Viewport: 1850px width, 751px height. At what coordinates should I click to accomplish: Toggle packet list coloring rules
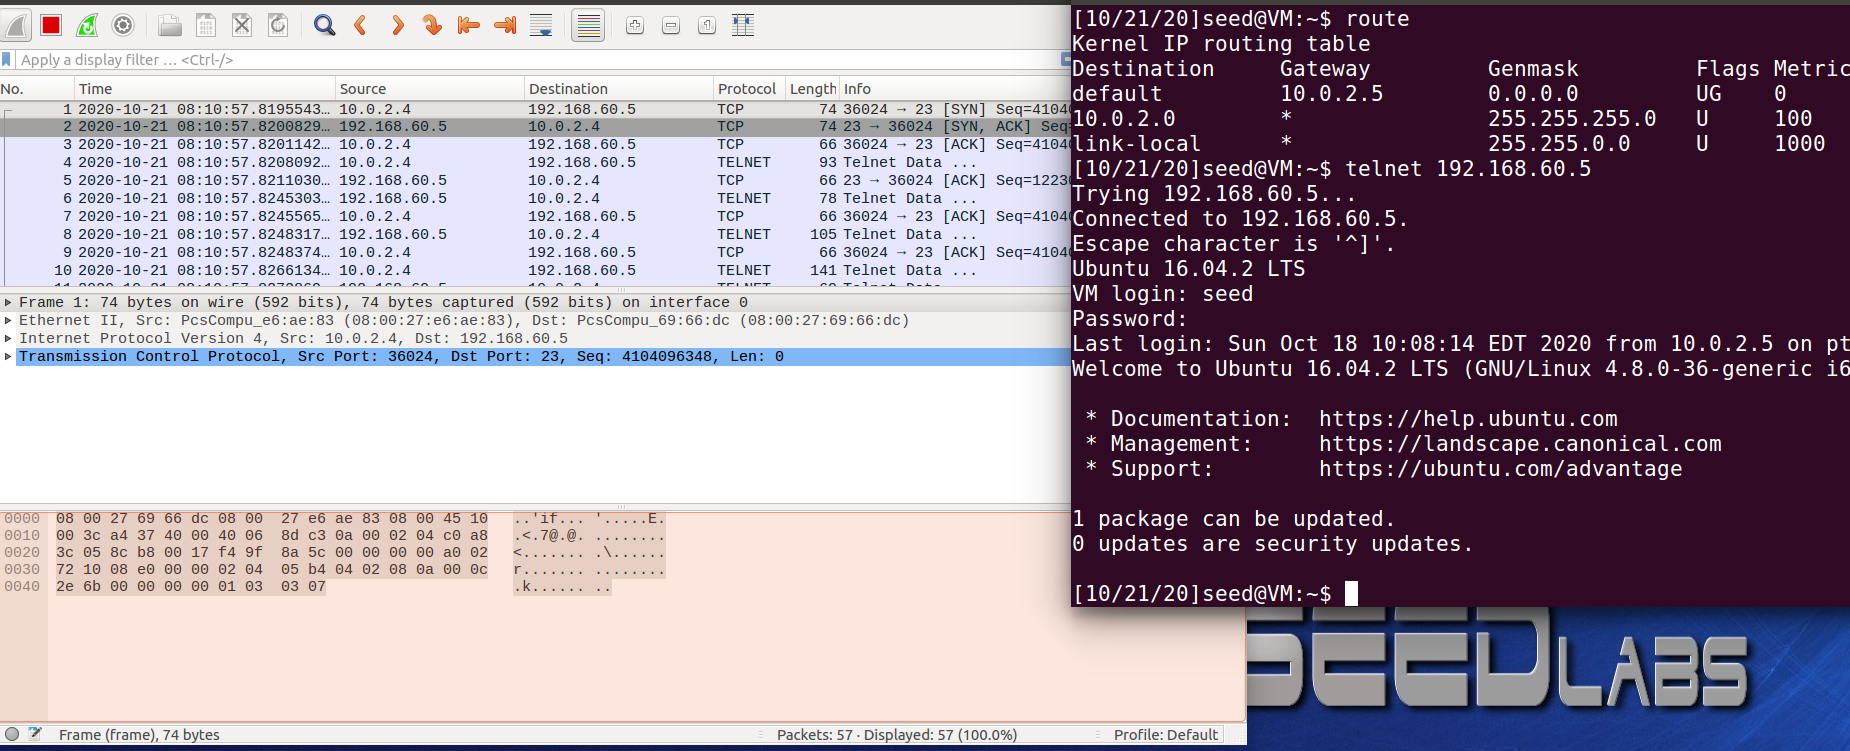(x=588, y=25)
